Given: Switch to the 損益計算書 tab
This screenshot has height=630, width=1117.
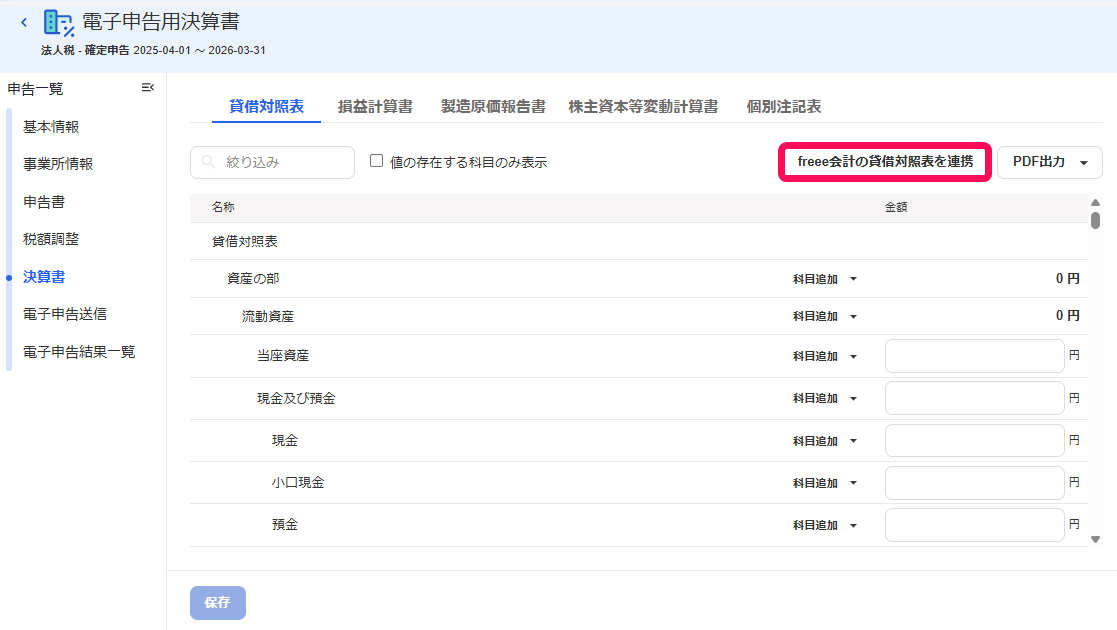Looking at the screenshot, I should (x=375, y=107).
